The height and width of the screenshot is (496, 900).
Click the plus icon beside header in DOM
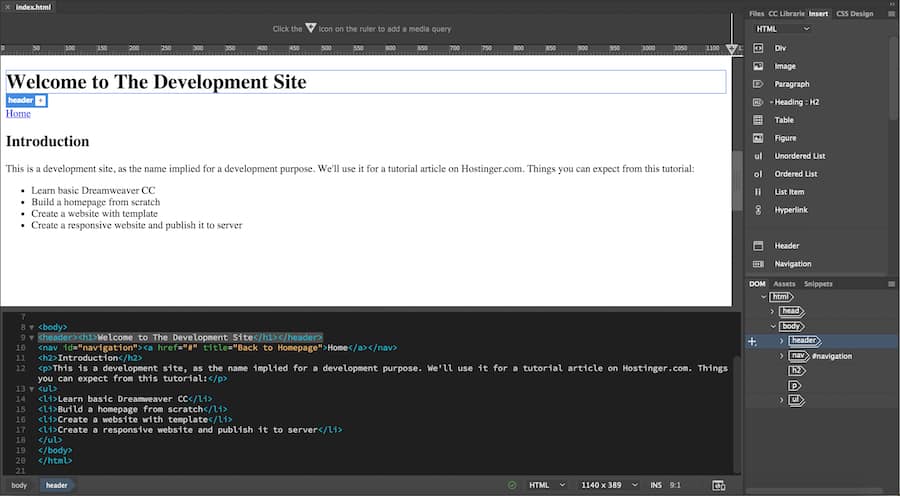click(752, 341)
